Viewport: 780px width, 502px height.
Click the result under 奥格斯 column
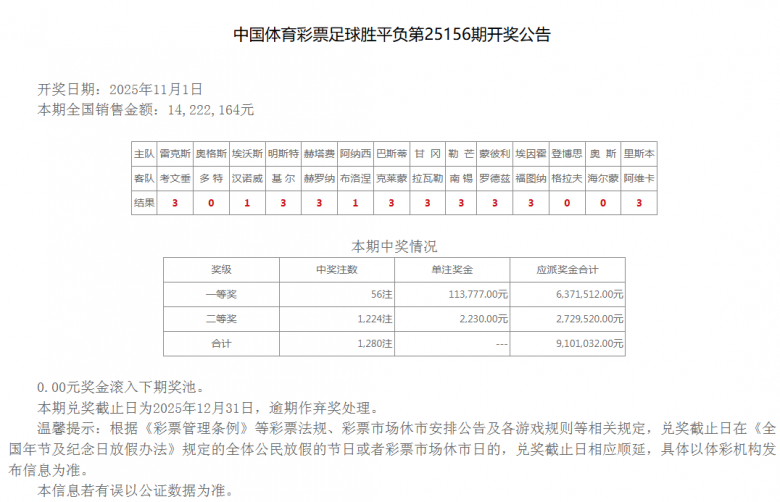(x=211, y=203)
